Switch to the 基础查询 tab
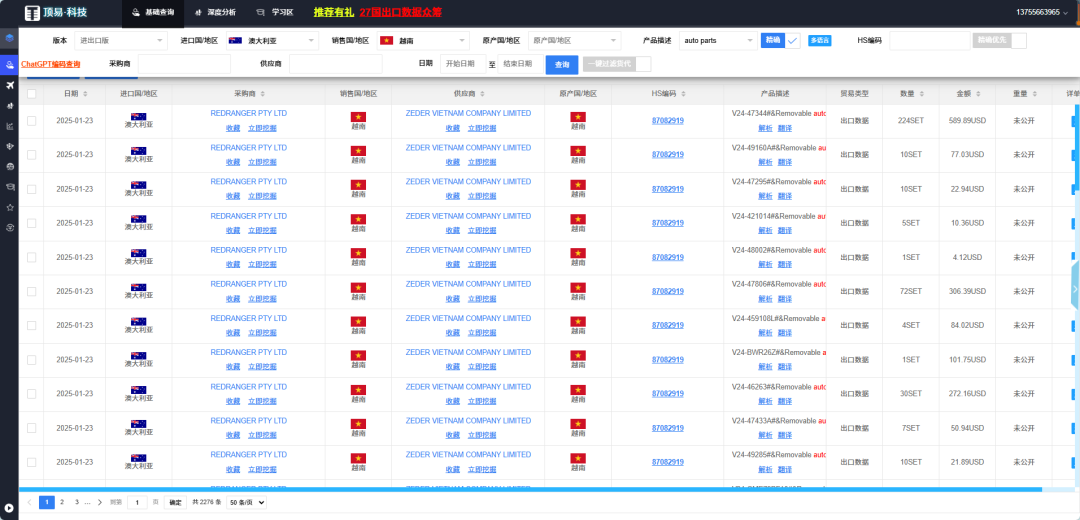This screenshot has height=520, width=1080. (x=153, y=12)
